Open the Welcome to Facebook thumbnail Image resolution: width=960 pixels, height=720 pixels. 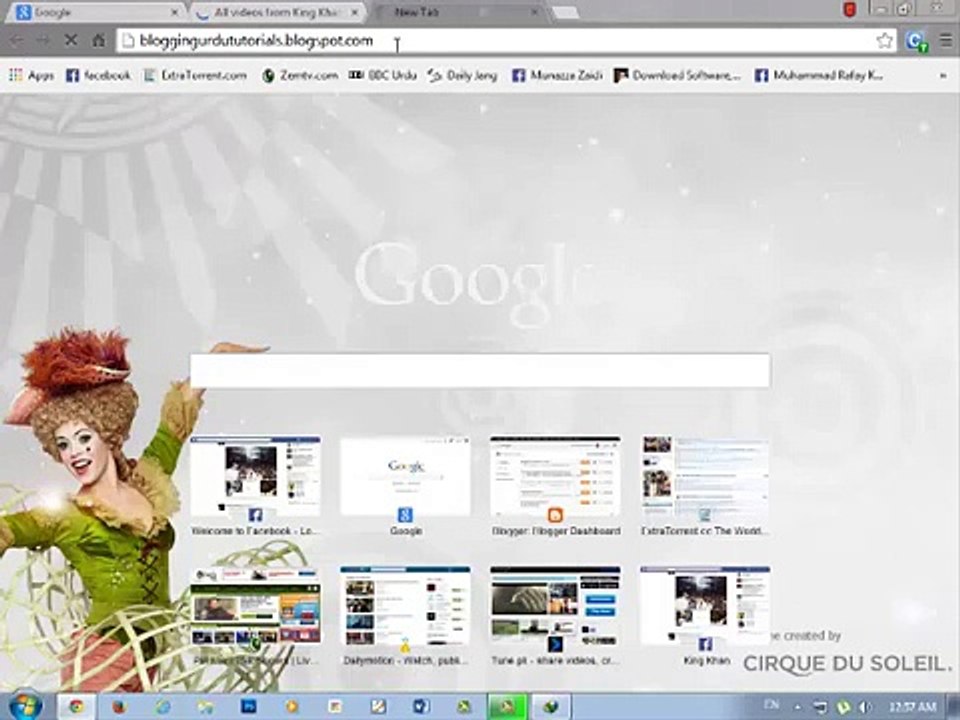tap(255, 487)
